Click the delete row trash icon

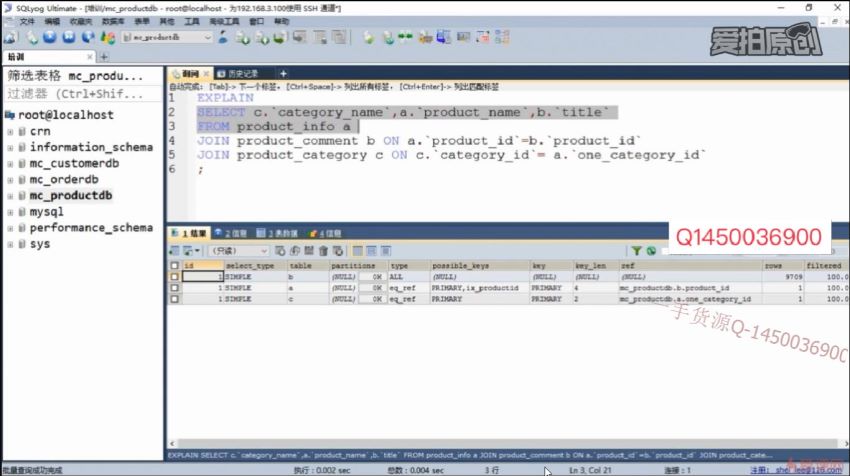point(322,251)
